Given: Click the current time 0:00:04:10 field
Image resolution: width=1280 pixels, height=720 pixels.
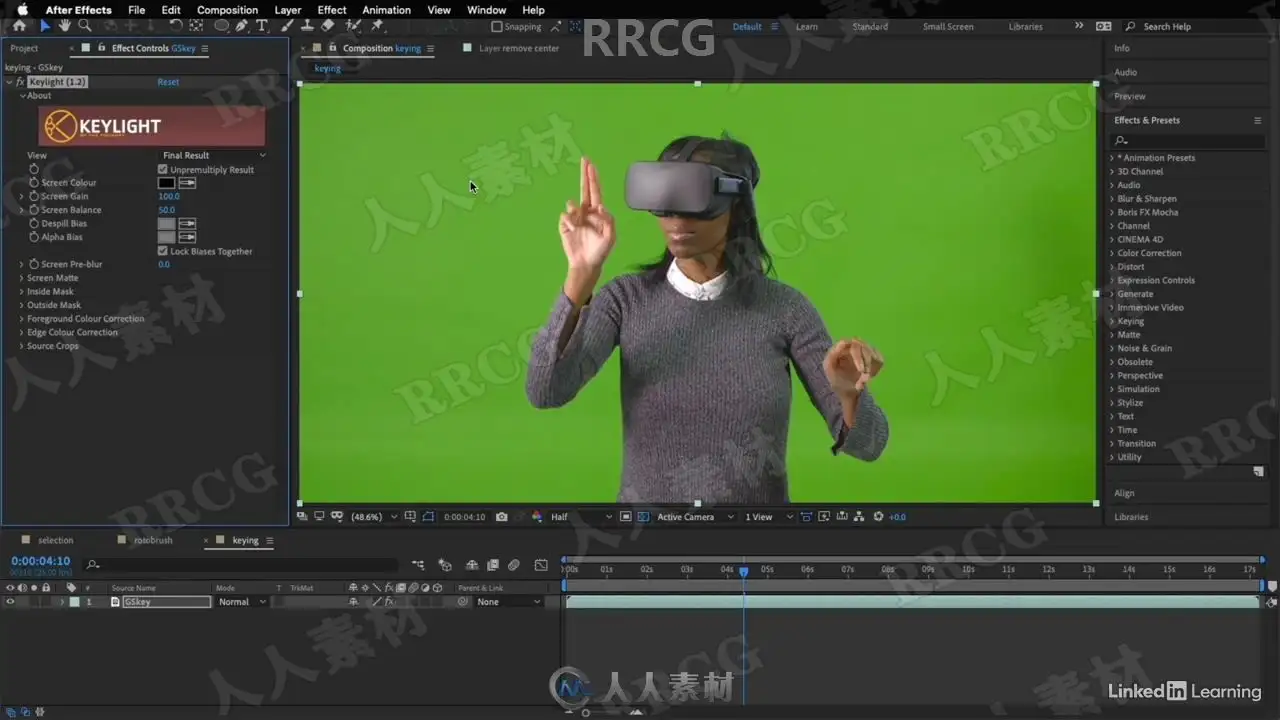Looking at the screenshot, I should [41, 561].
